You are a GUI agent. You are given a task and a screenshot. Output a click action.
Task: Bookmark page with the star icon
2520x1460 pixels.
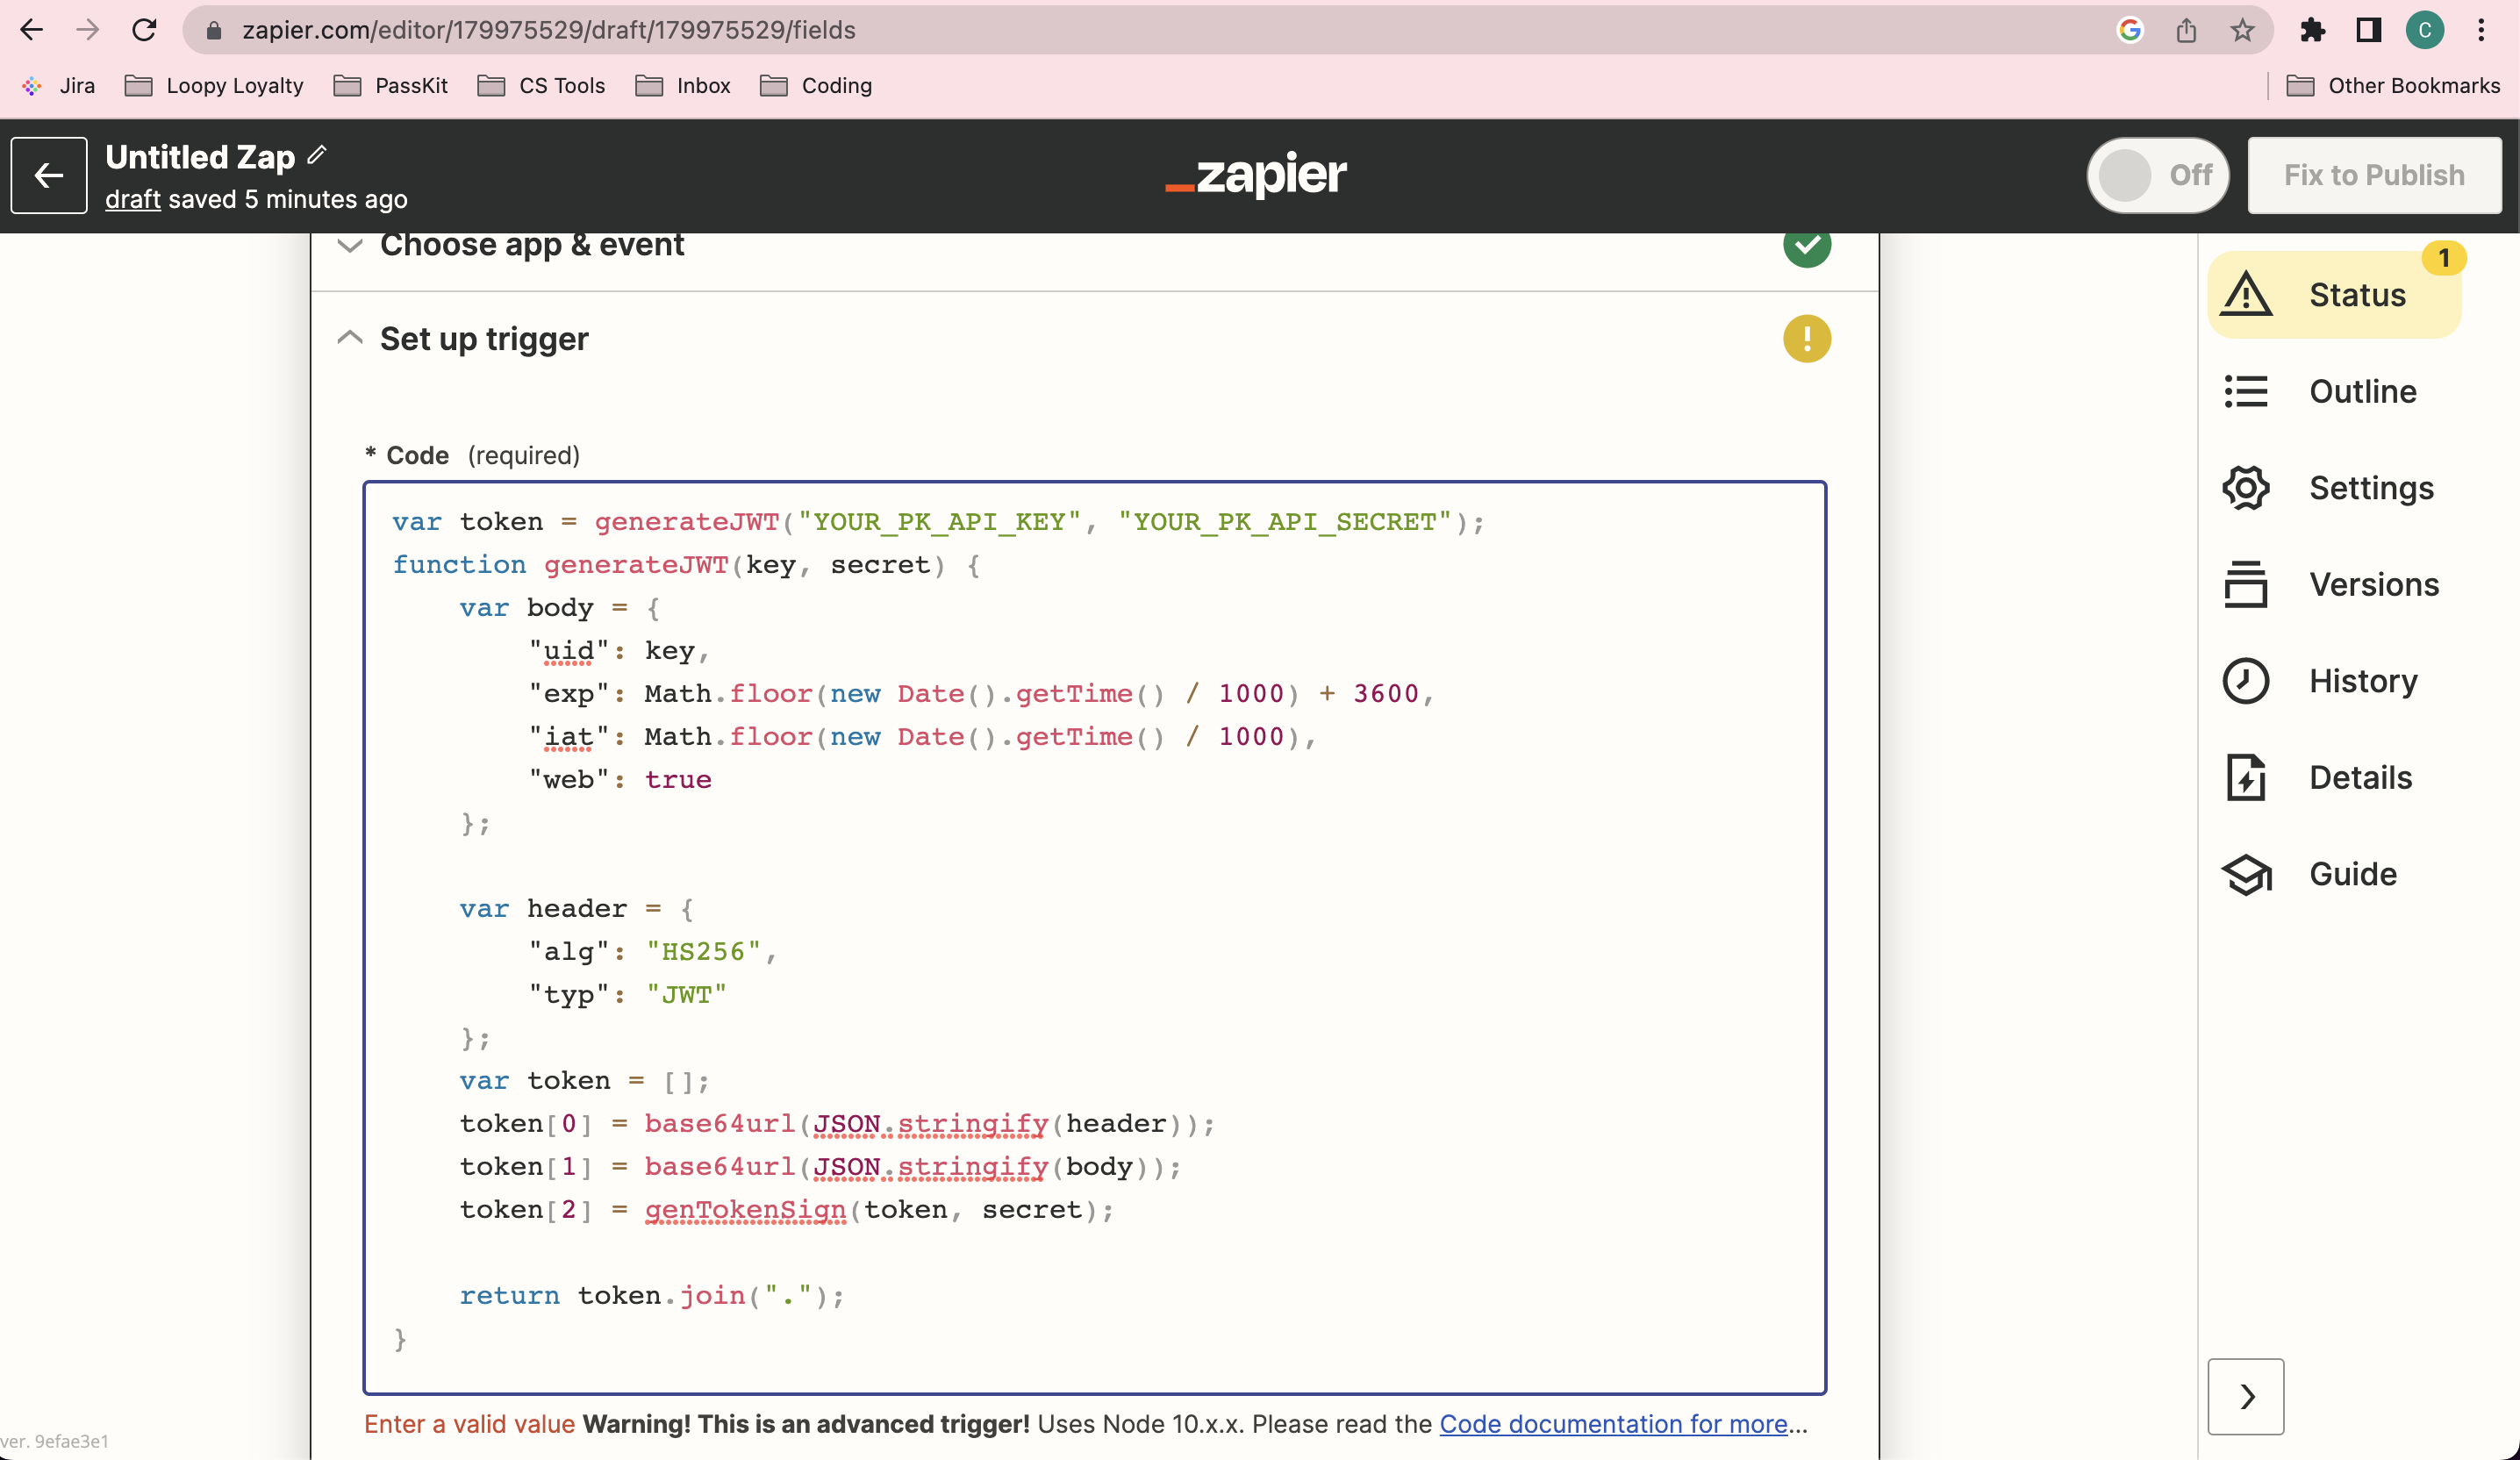2242,30
